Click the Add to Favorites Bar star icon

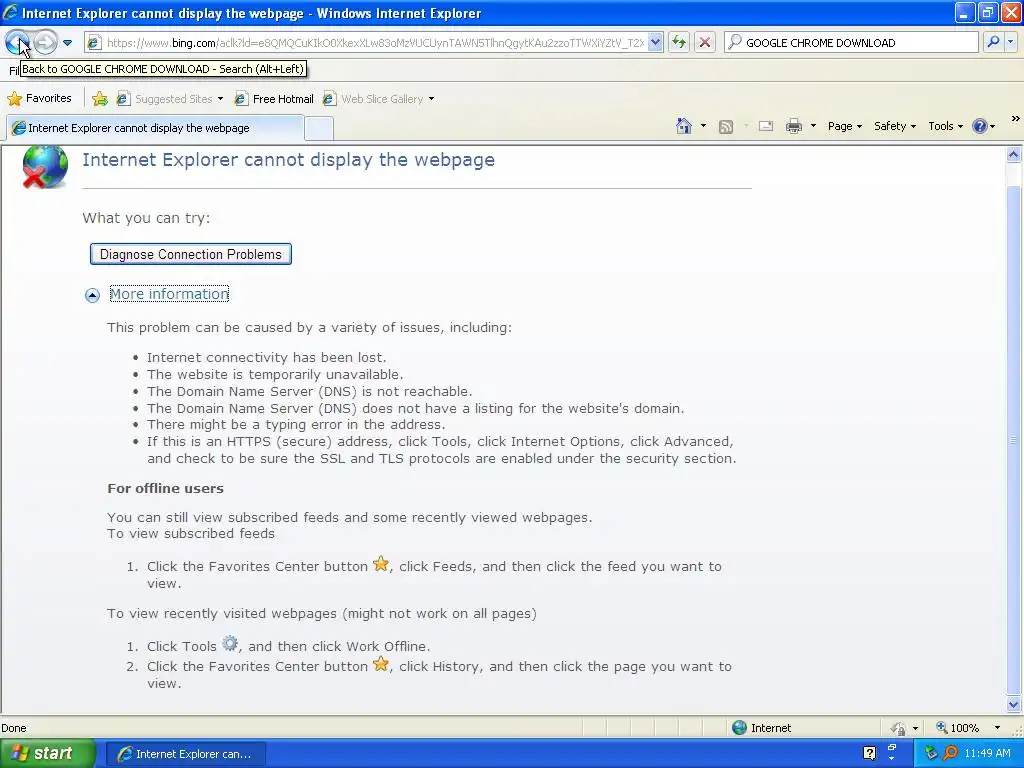pyautogui.click(x=100, y=99)
